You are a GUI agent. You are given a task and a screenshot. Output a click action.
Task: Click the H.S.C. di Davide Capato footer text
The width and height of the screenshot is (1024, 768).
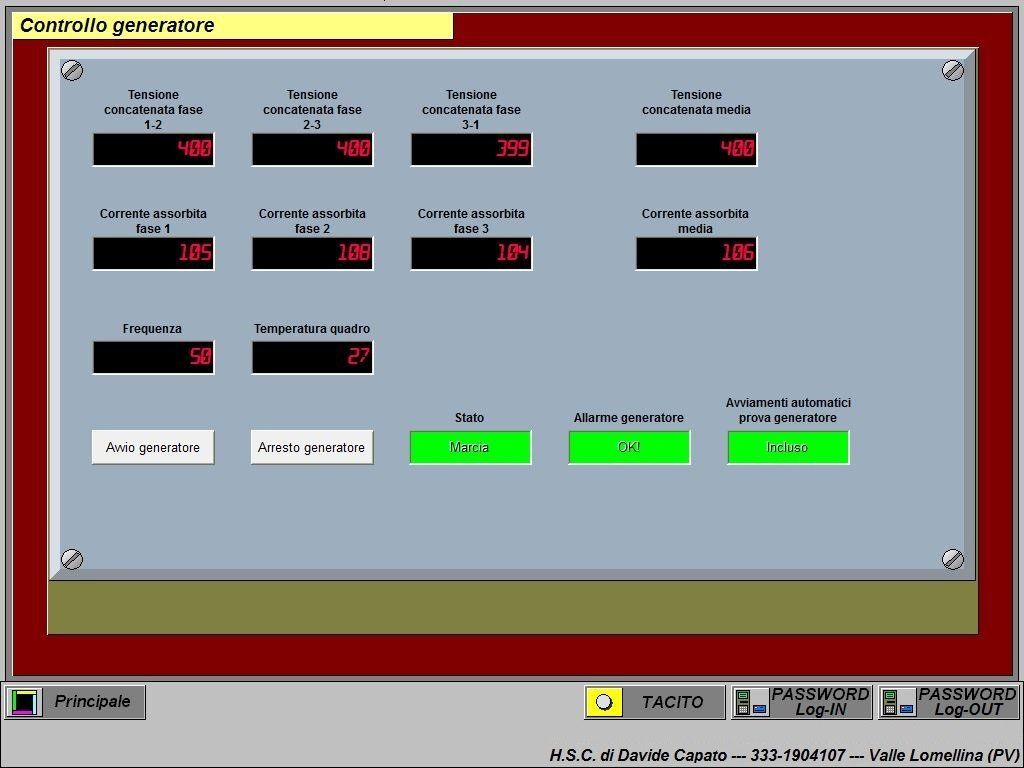pos(784,756)
